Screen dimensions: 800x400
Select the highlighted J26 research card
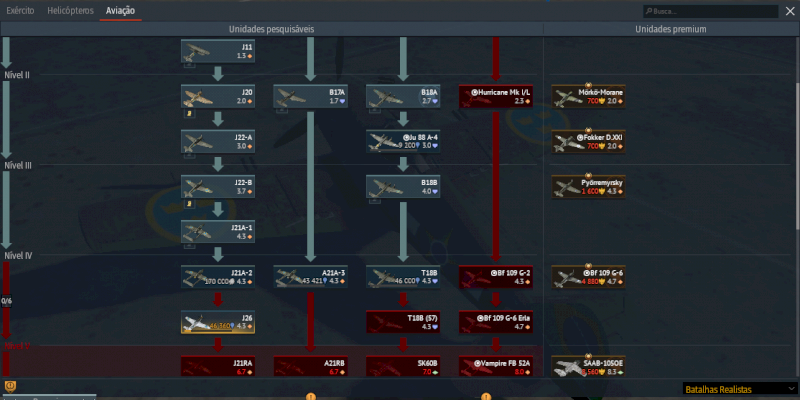pyautogui.click(x=218, y=322)
